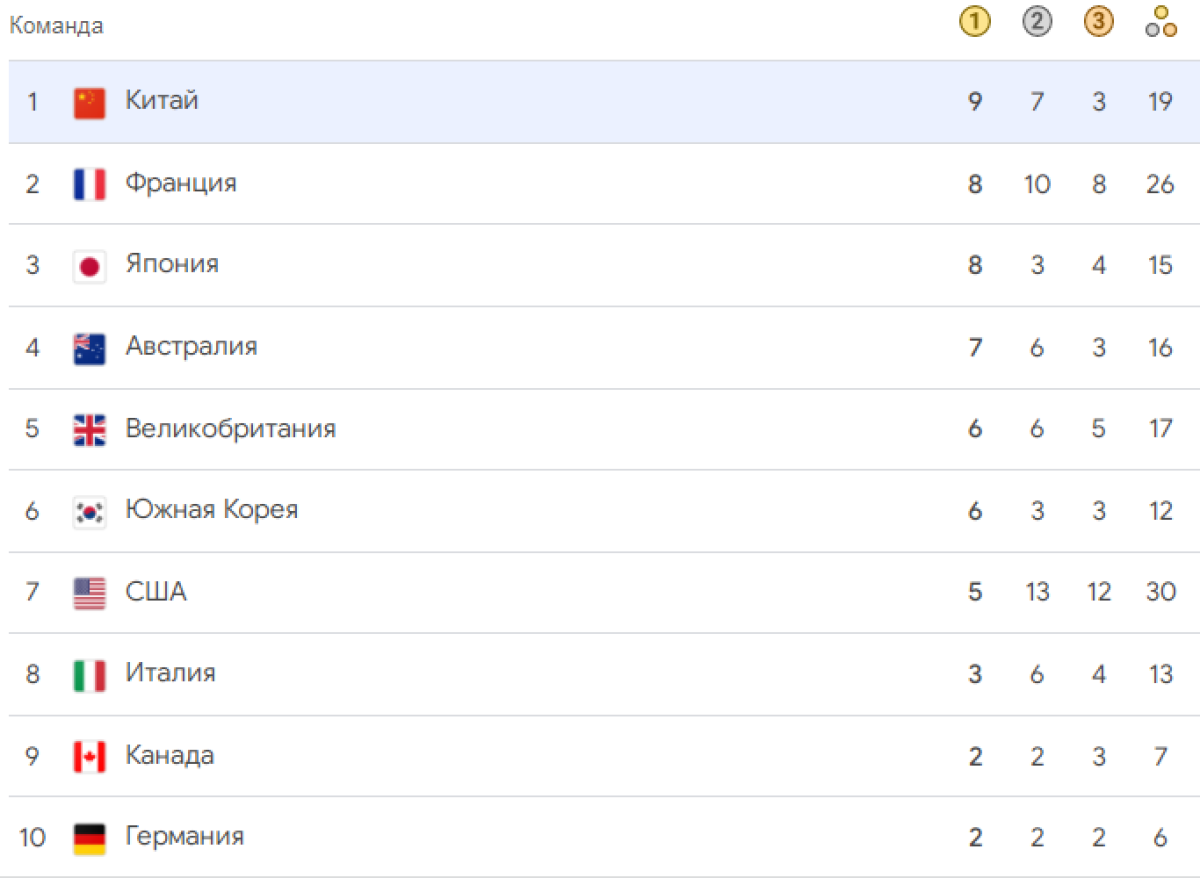Click the USA flag icon
This screenshot has width=1200, height=878.
pos(90,593)
